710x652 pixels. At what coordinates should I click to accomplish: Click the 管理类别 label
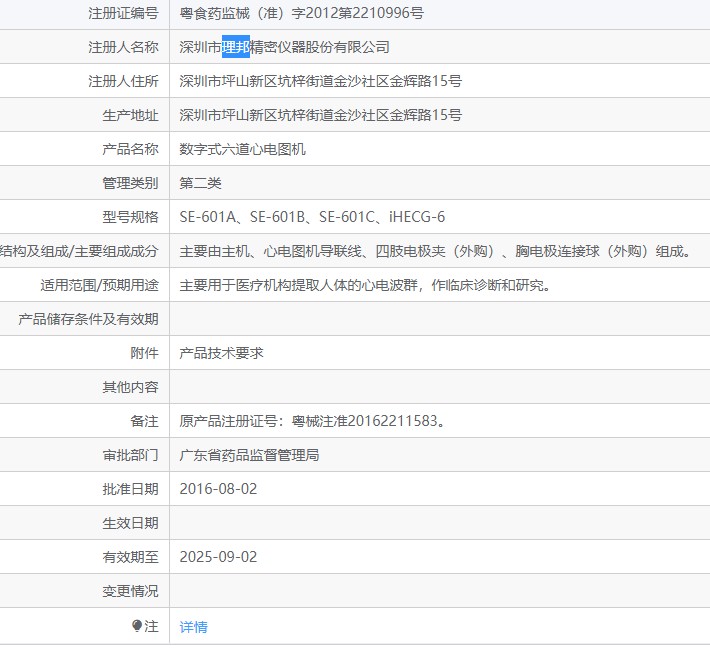[130, 183]
